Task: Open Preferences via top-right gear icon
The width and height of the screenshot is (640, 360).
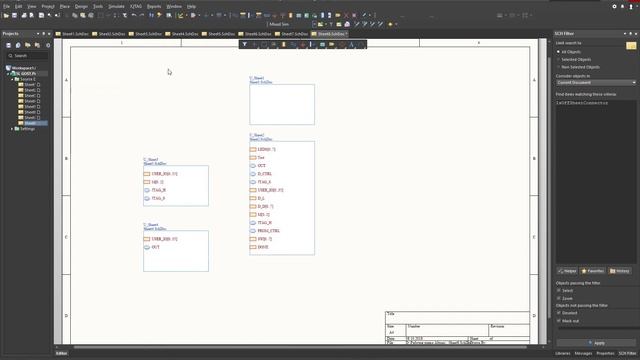Action: pos(614,7)
